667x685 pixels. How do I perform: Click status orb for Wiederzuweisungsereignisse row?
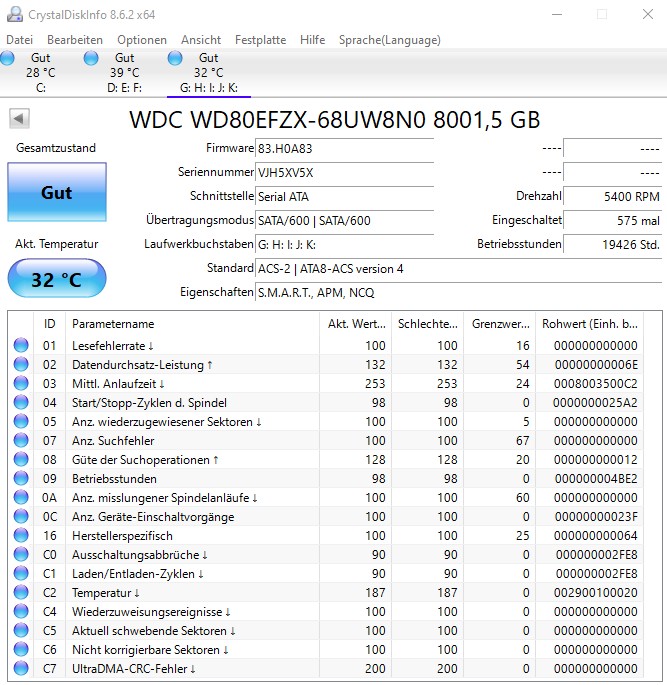pyautogui.click(x=21, y=611)
